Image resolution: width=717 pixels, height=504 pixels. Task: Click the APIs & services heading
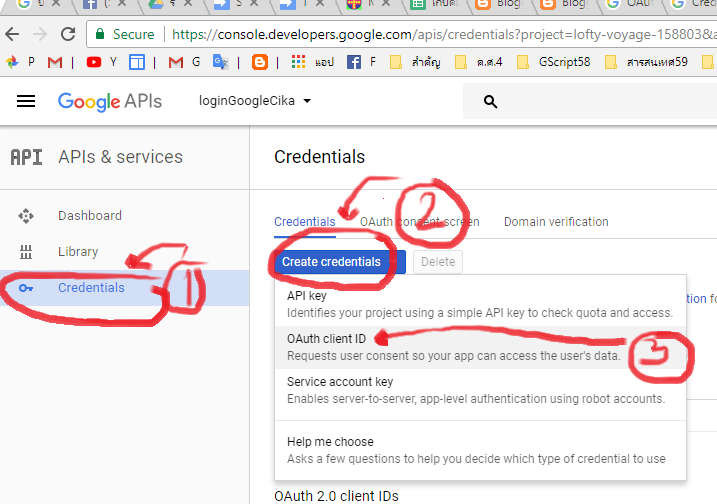coord(120,157)
